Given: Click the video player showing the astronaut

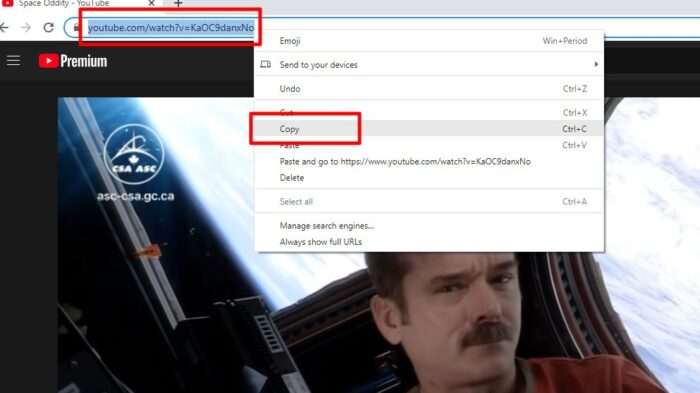Looking at the screenshot, I should point(379,245).
